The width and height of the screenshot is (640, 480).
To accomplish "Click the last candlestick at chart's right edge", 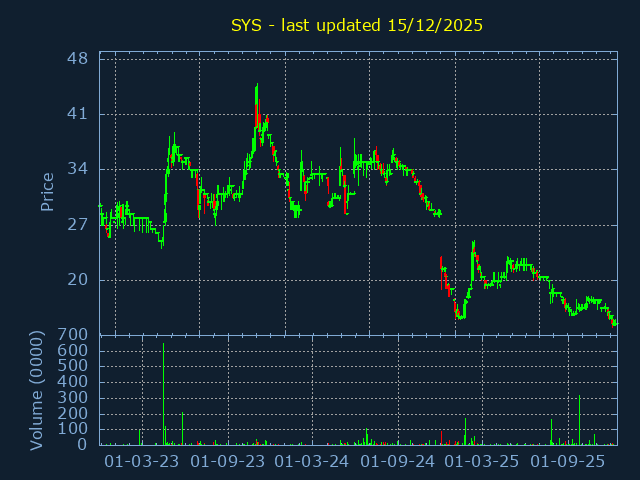I will [615, 323].
